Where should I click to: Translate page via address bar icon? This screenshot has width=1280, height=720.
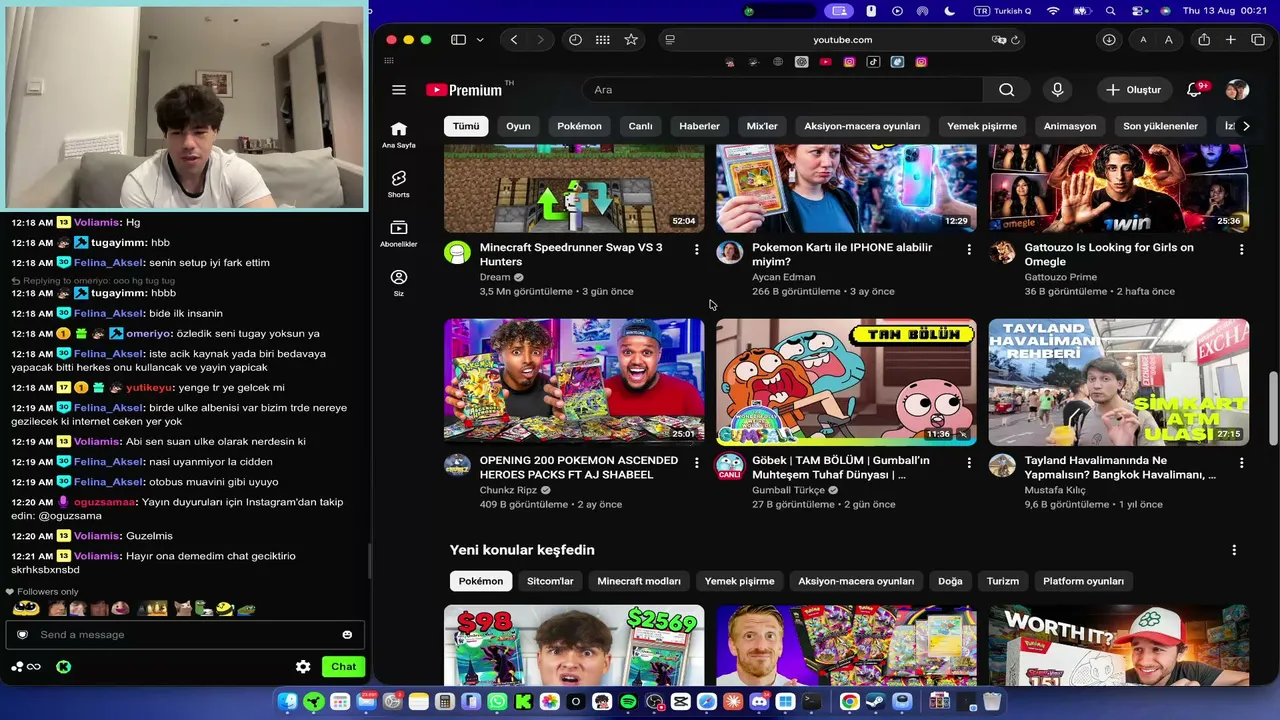pos(997,40)
